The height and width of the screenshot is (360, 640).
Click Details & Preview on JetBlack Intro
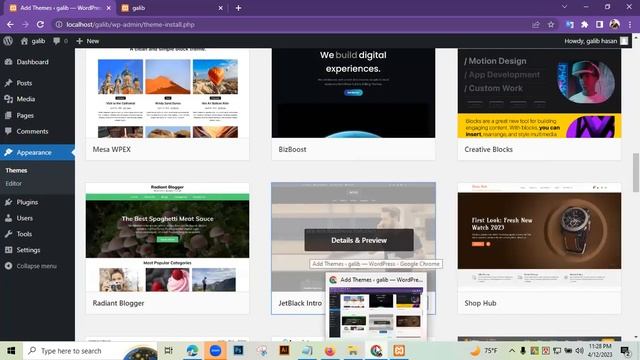(359, 240)
